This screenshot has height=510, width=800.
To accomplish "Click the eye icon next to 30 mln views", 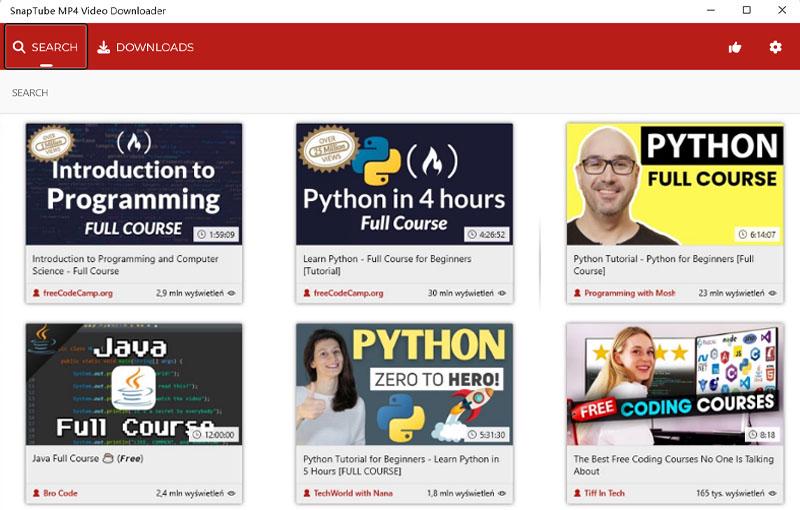I will point(502,293).
